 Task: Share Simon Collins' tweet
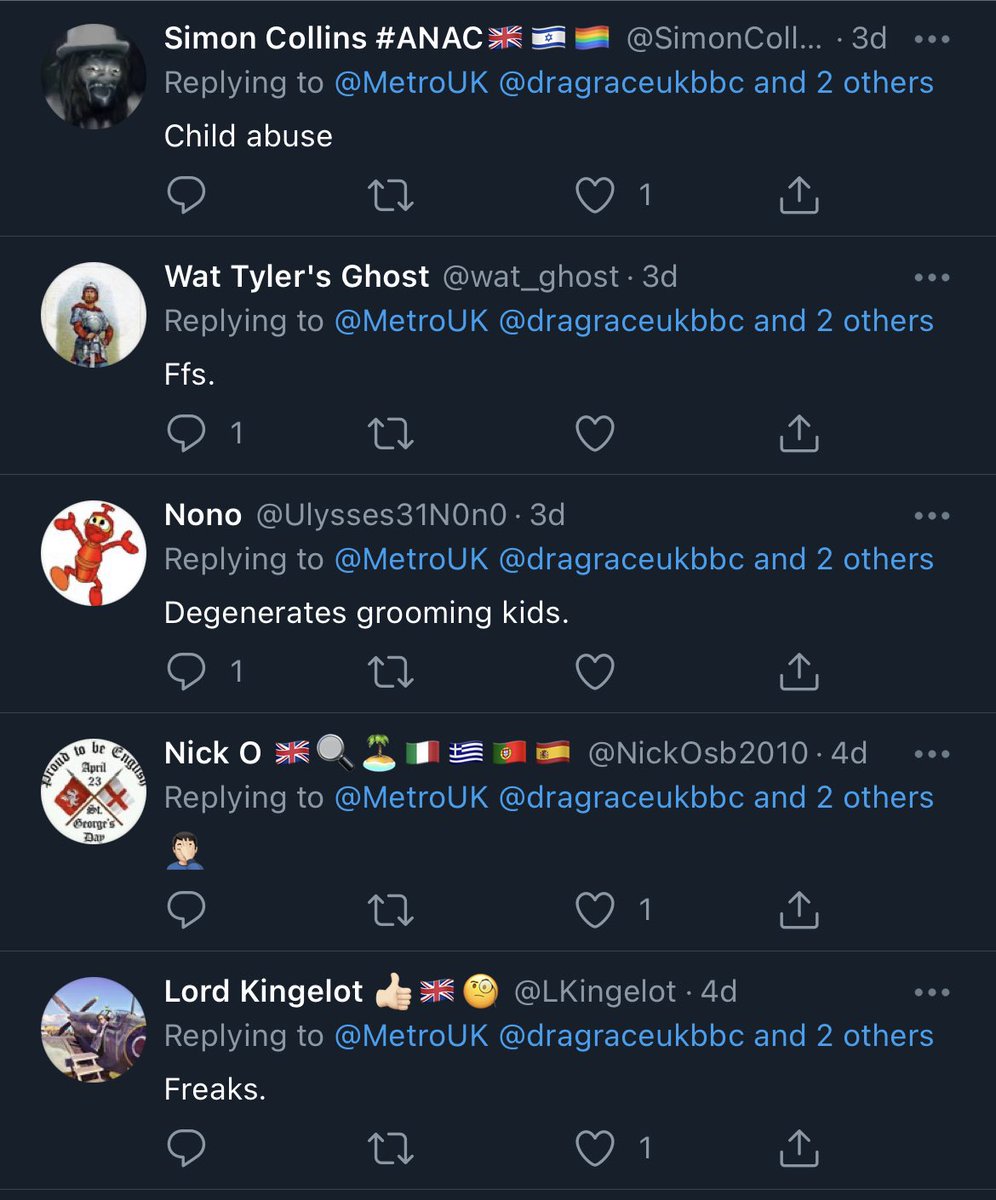point(799,196)
